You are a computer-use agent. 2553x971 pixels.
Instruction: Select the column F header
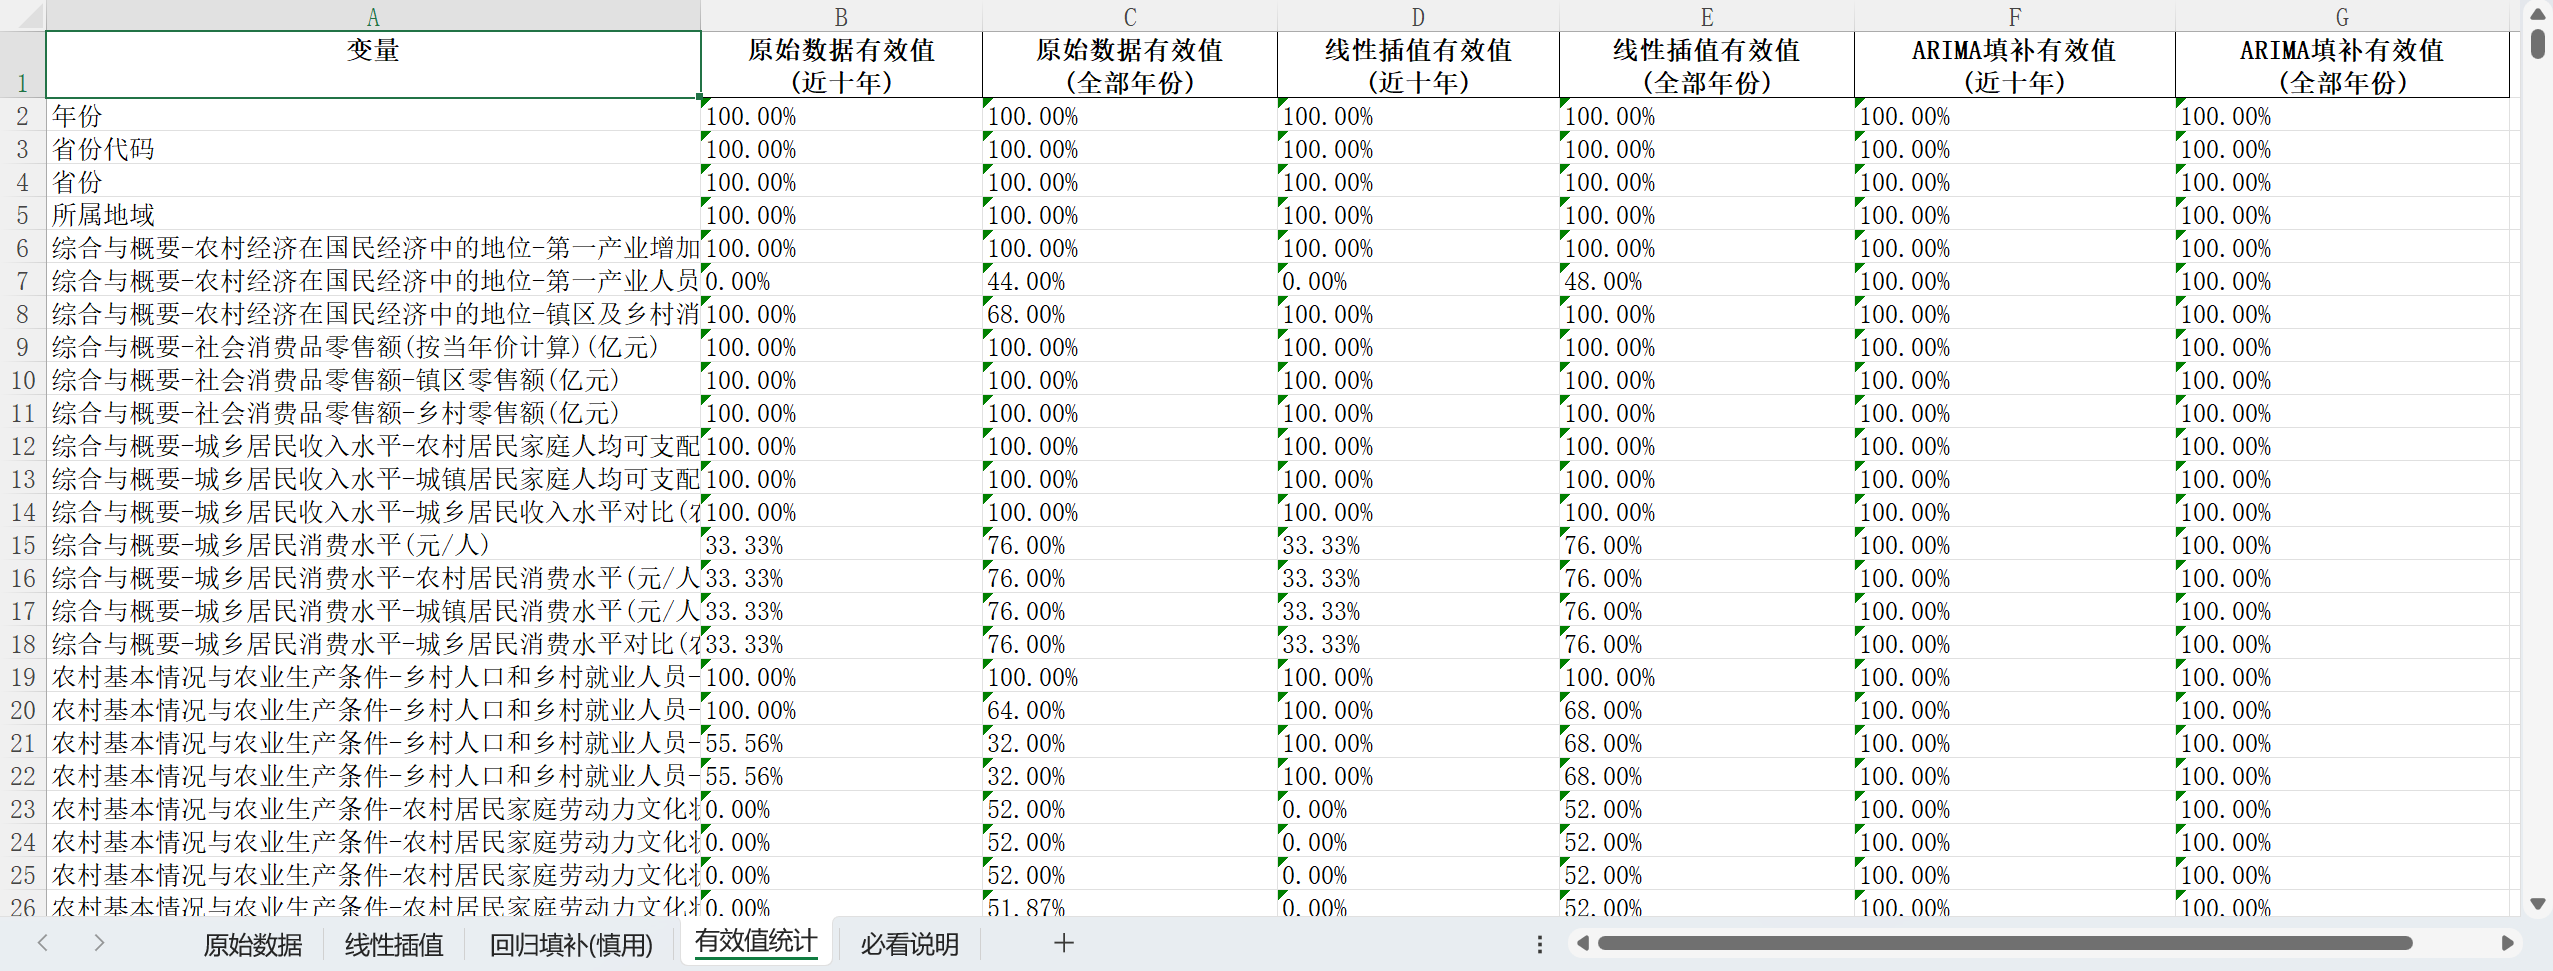(x=2014, y=17)
